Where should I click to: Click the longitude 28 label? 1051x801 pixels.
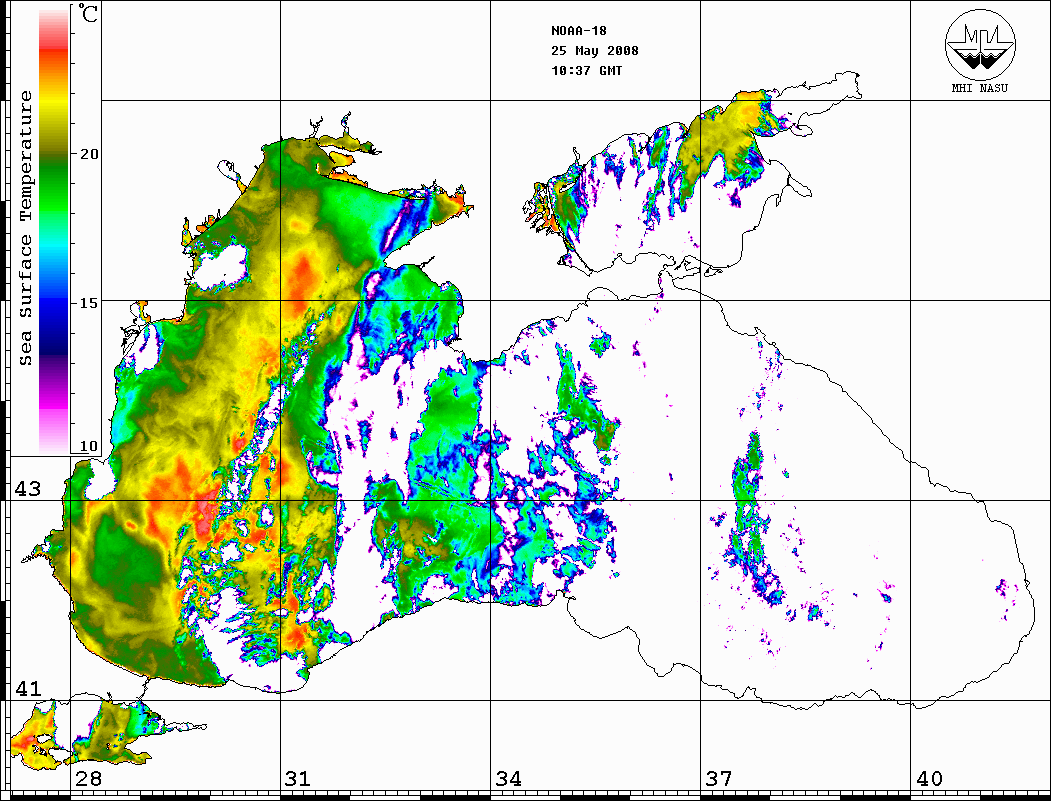click(x=89, y=779)
